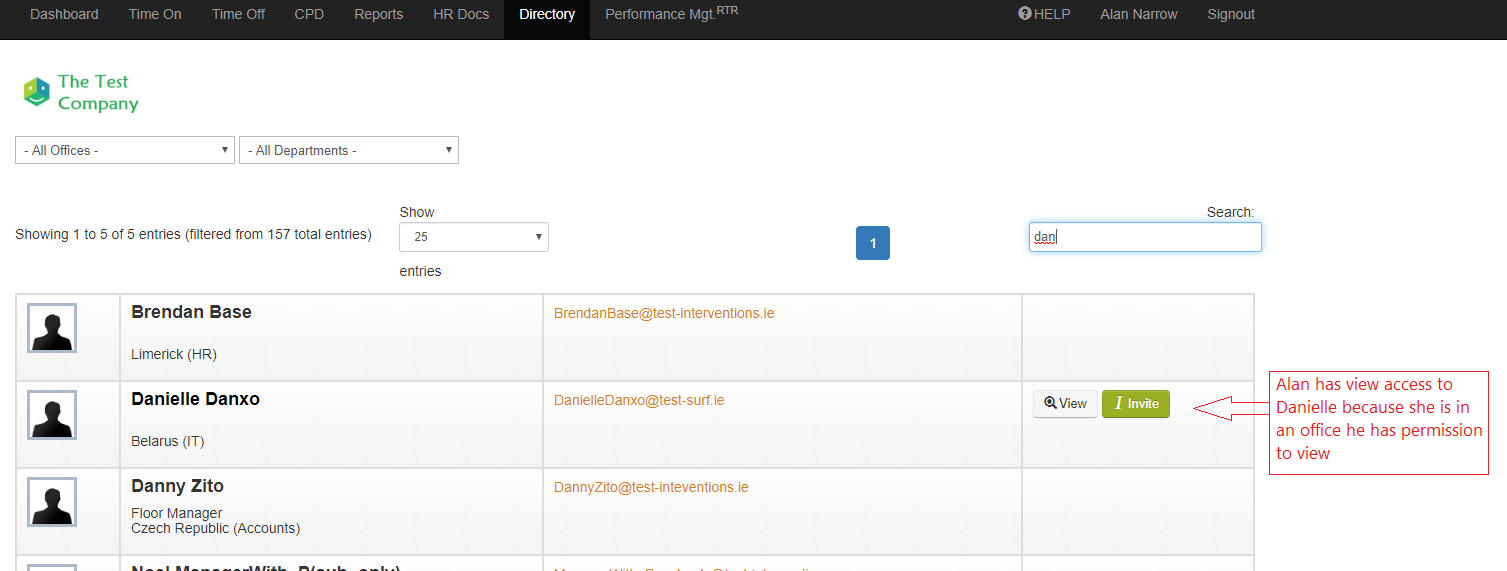Click Danielle Danxo's profile avatar
Image resolution: width=1507 pixels, height=571 pixels.
tap(52, 415)
